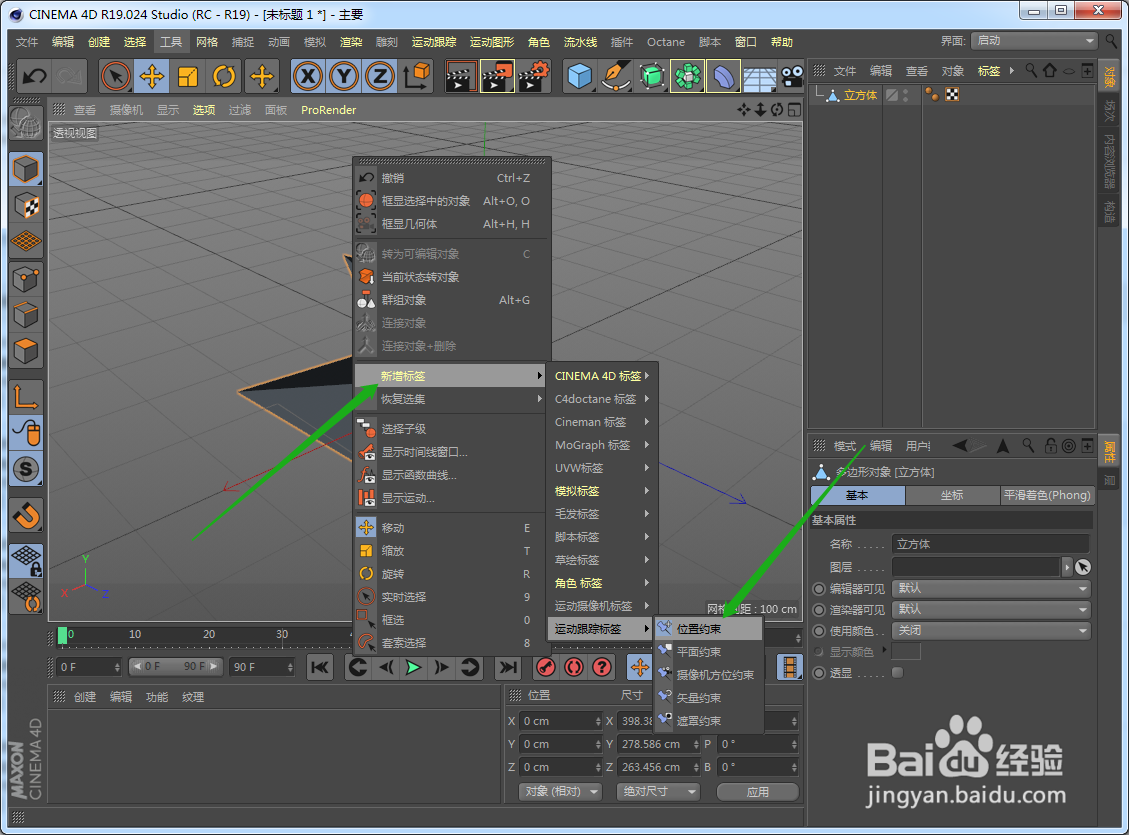Image resolution: width=1129 pixels, height=835 pixels.
Task: Switch to texture mode in left palette
Action: (26, 206)
